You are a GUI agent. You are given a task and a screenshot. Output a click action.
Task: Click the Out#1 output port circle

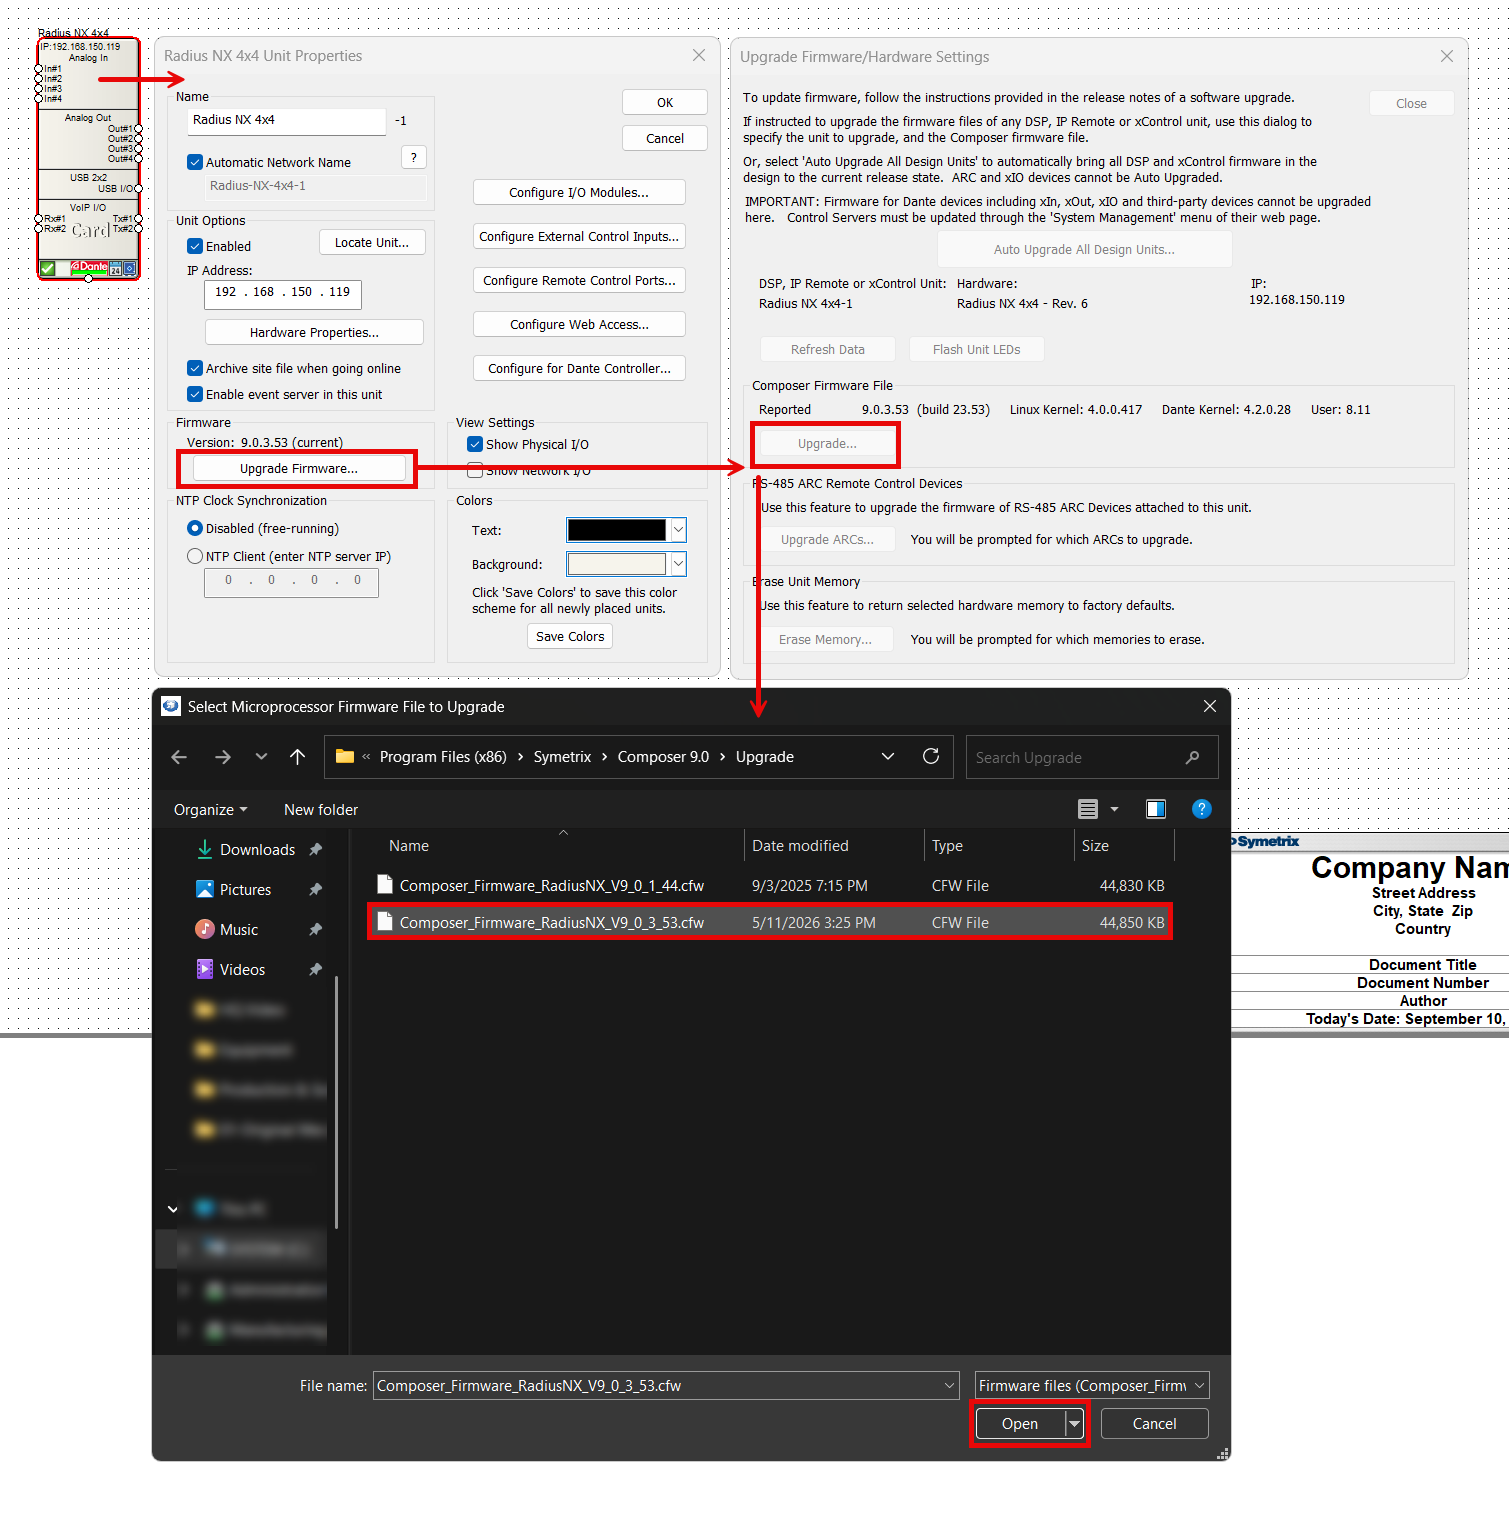coord(138,129)
